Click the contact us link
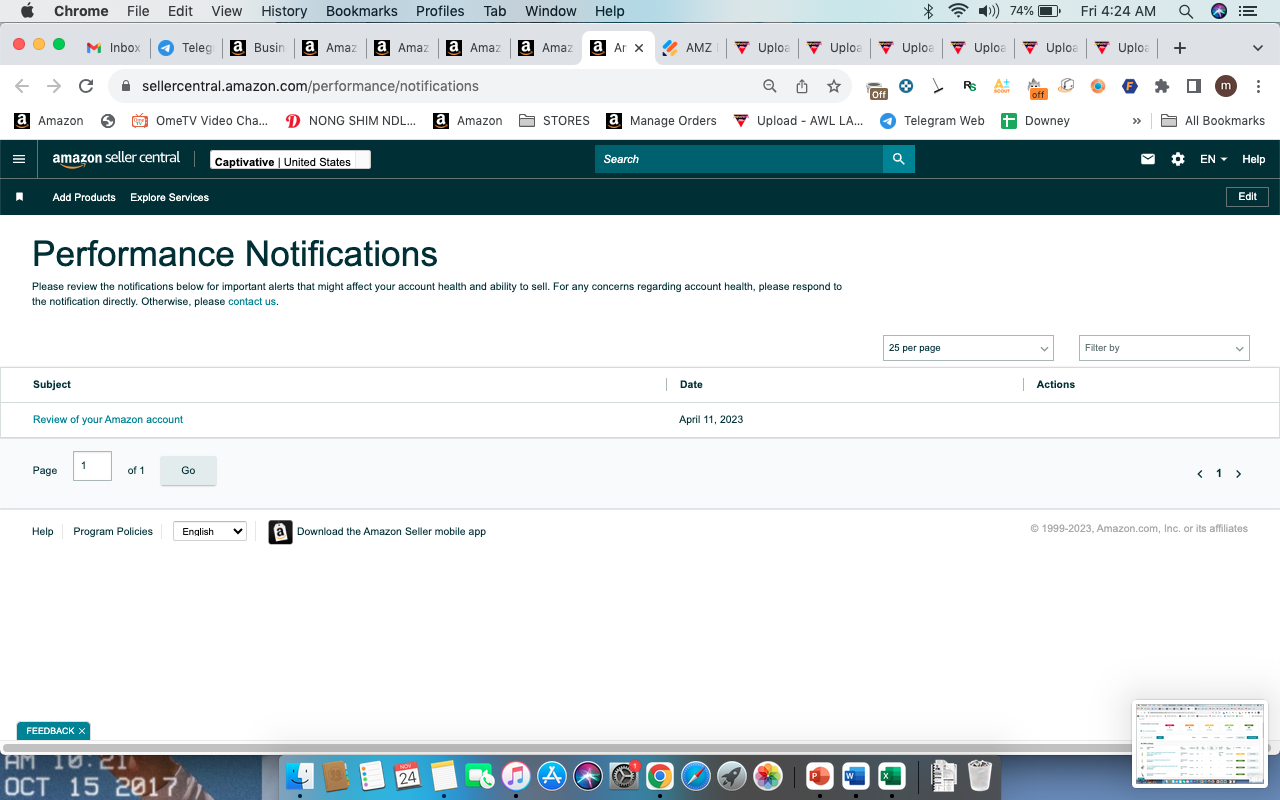Viewport: 1280px width, 800px height. pos(252,302)
